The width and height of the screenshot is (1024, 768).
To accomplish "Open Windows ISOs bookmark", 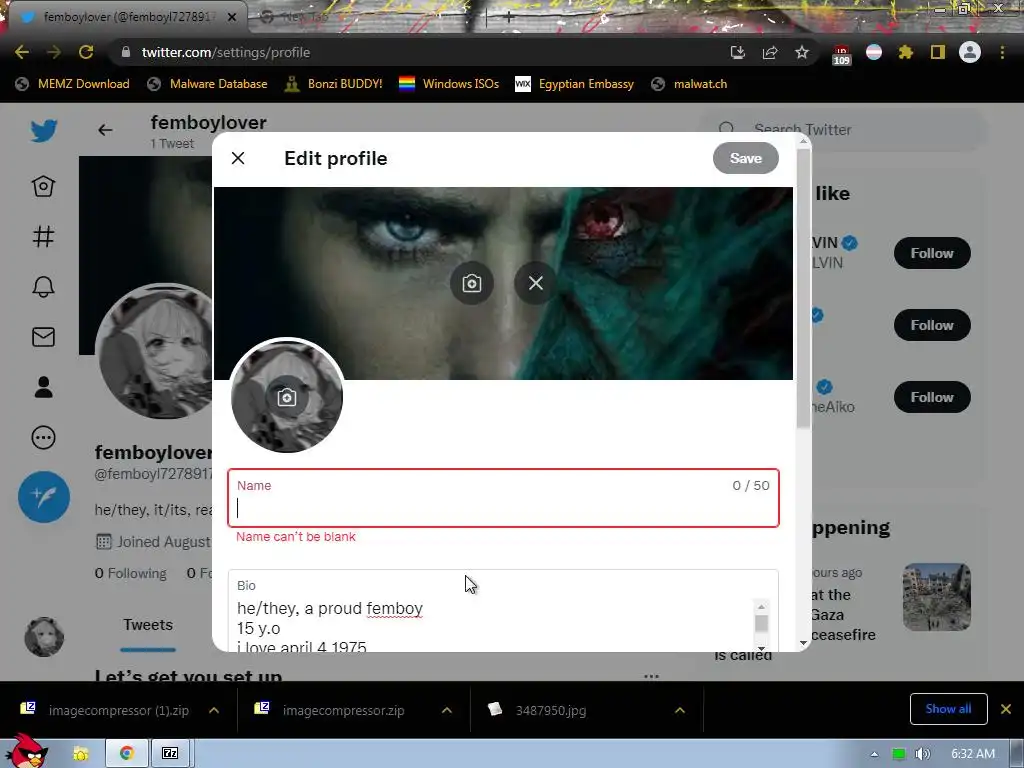I will click(x=449, y=84).
